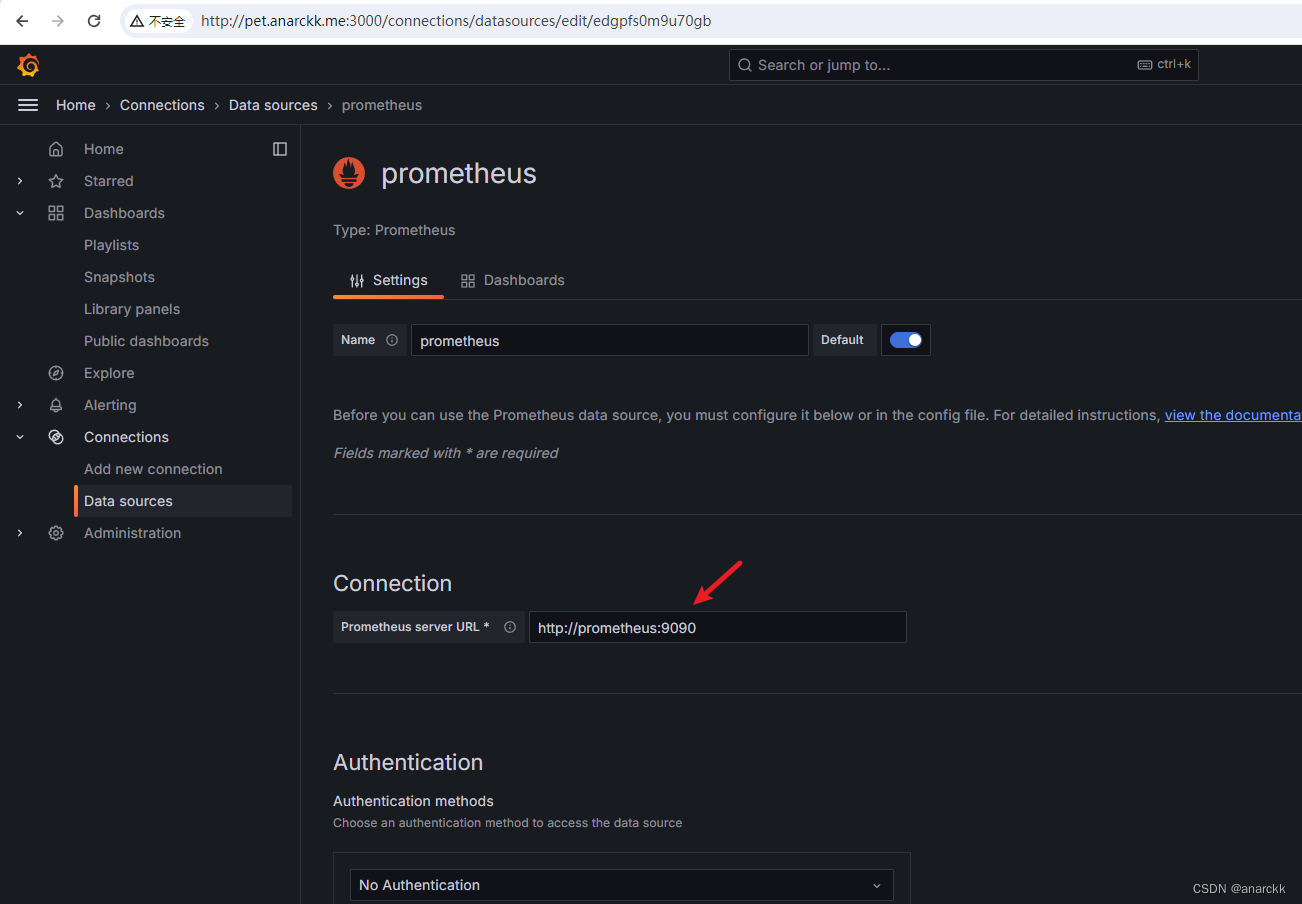1302x904 pixels.
Task: Click the Administration label in sidebar
Action: [x=132, y=533]
